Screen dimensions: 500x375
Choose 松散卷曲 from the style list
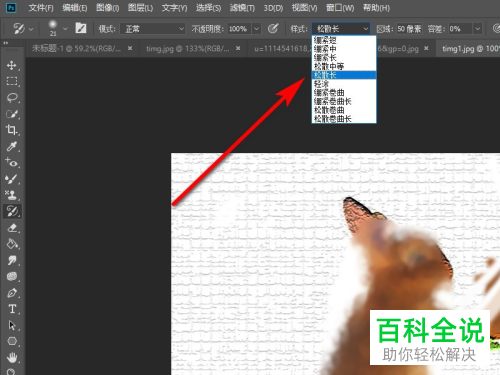344,110
